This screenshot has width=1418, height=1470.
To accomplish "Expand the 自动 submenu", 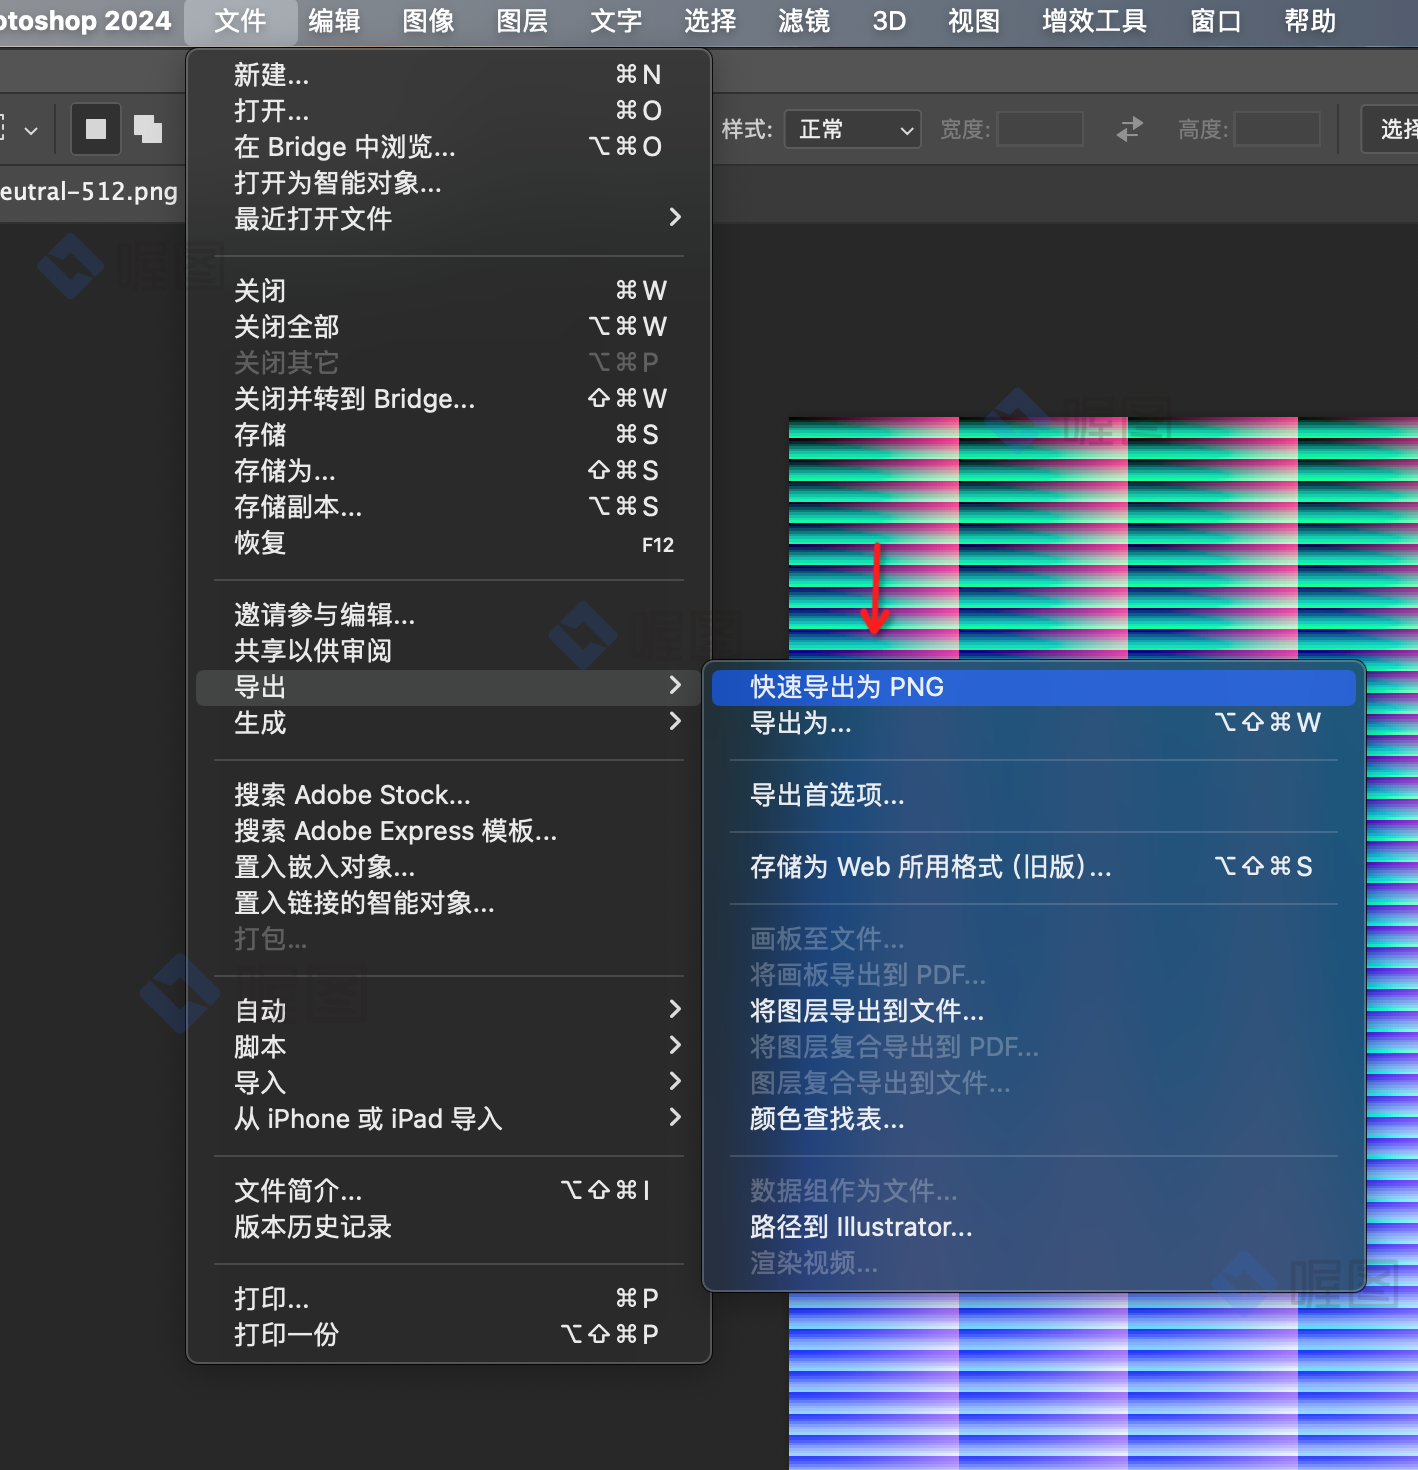I will (448, 1011).
